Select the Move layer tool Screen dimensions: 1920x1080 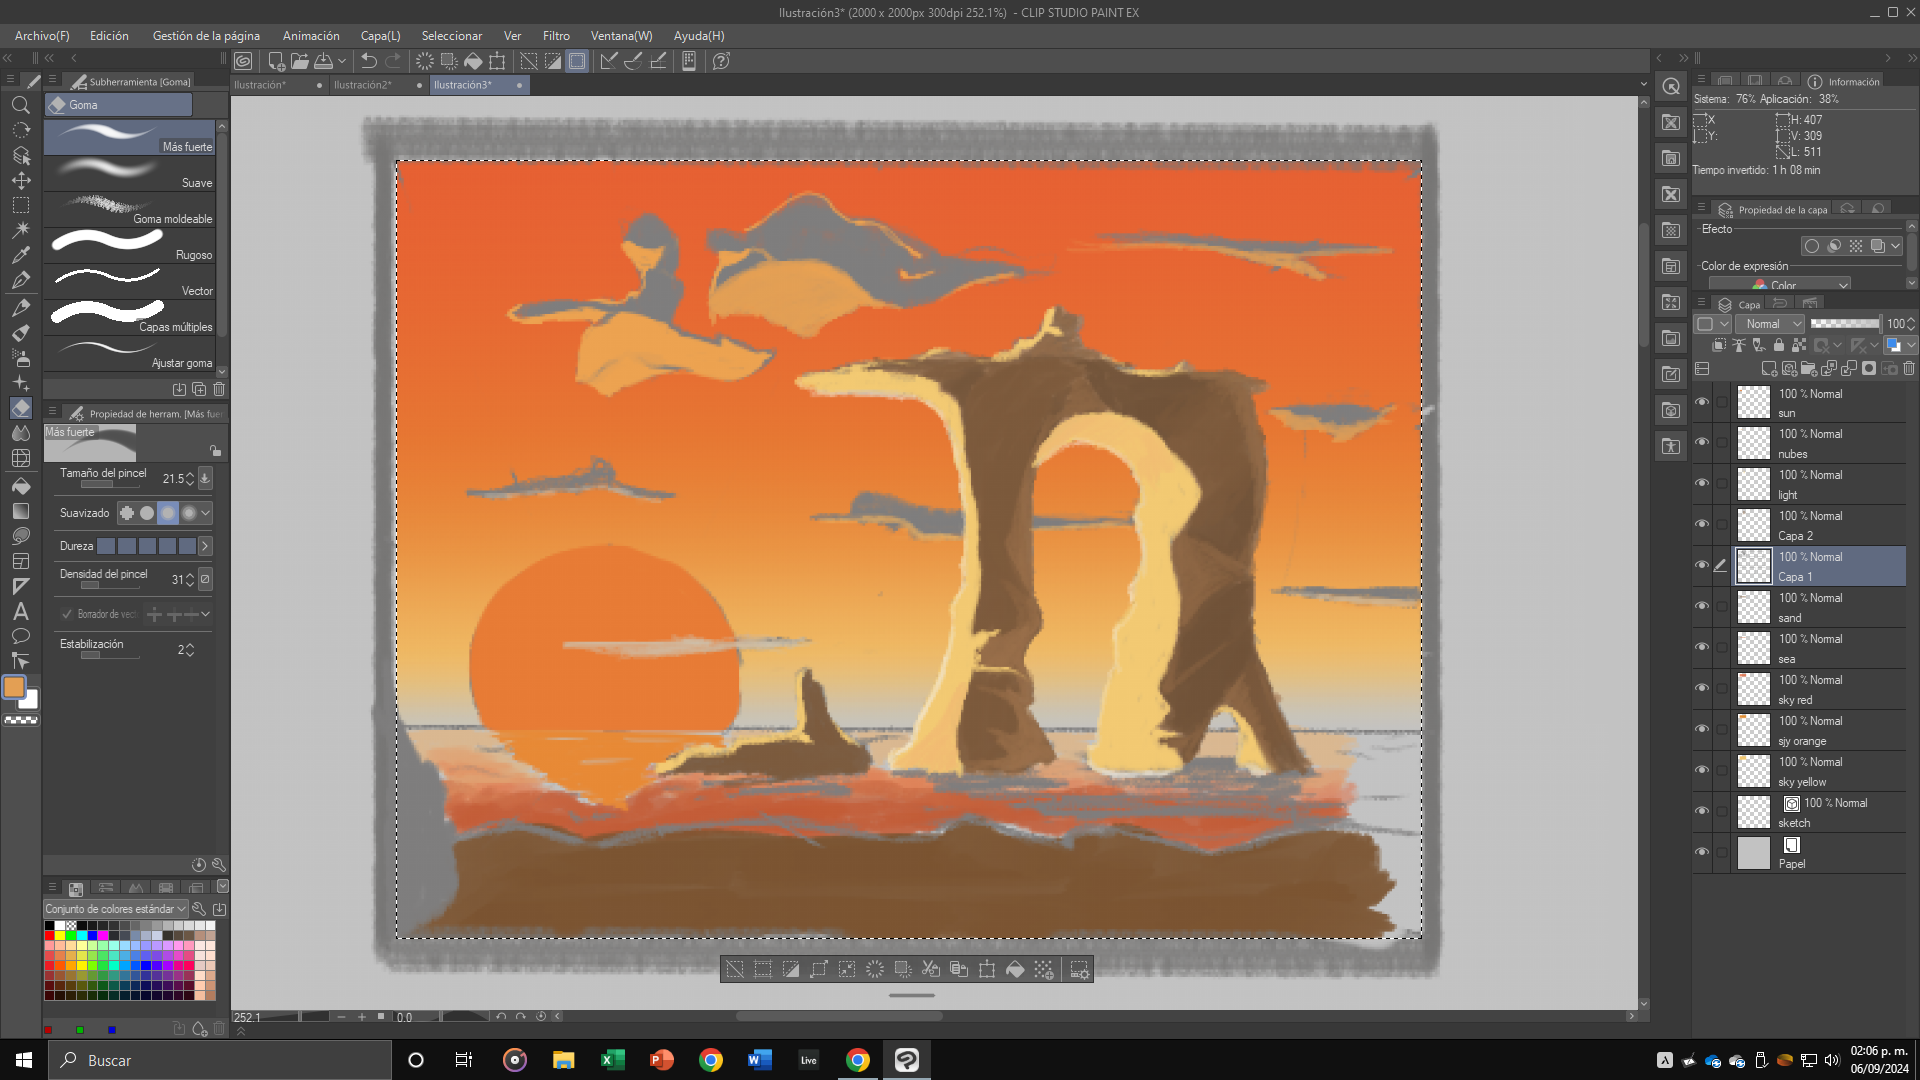point(20,181)
